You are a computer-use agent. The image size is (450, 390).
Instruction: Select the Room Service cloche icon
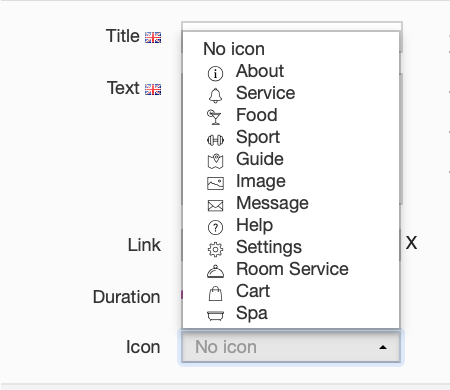point(215,271)
